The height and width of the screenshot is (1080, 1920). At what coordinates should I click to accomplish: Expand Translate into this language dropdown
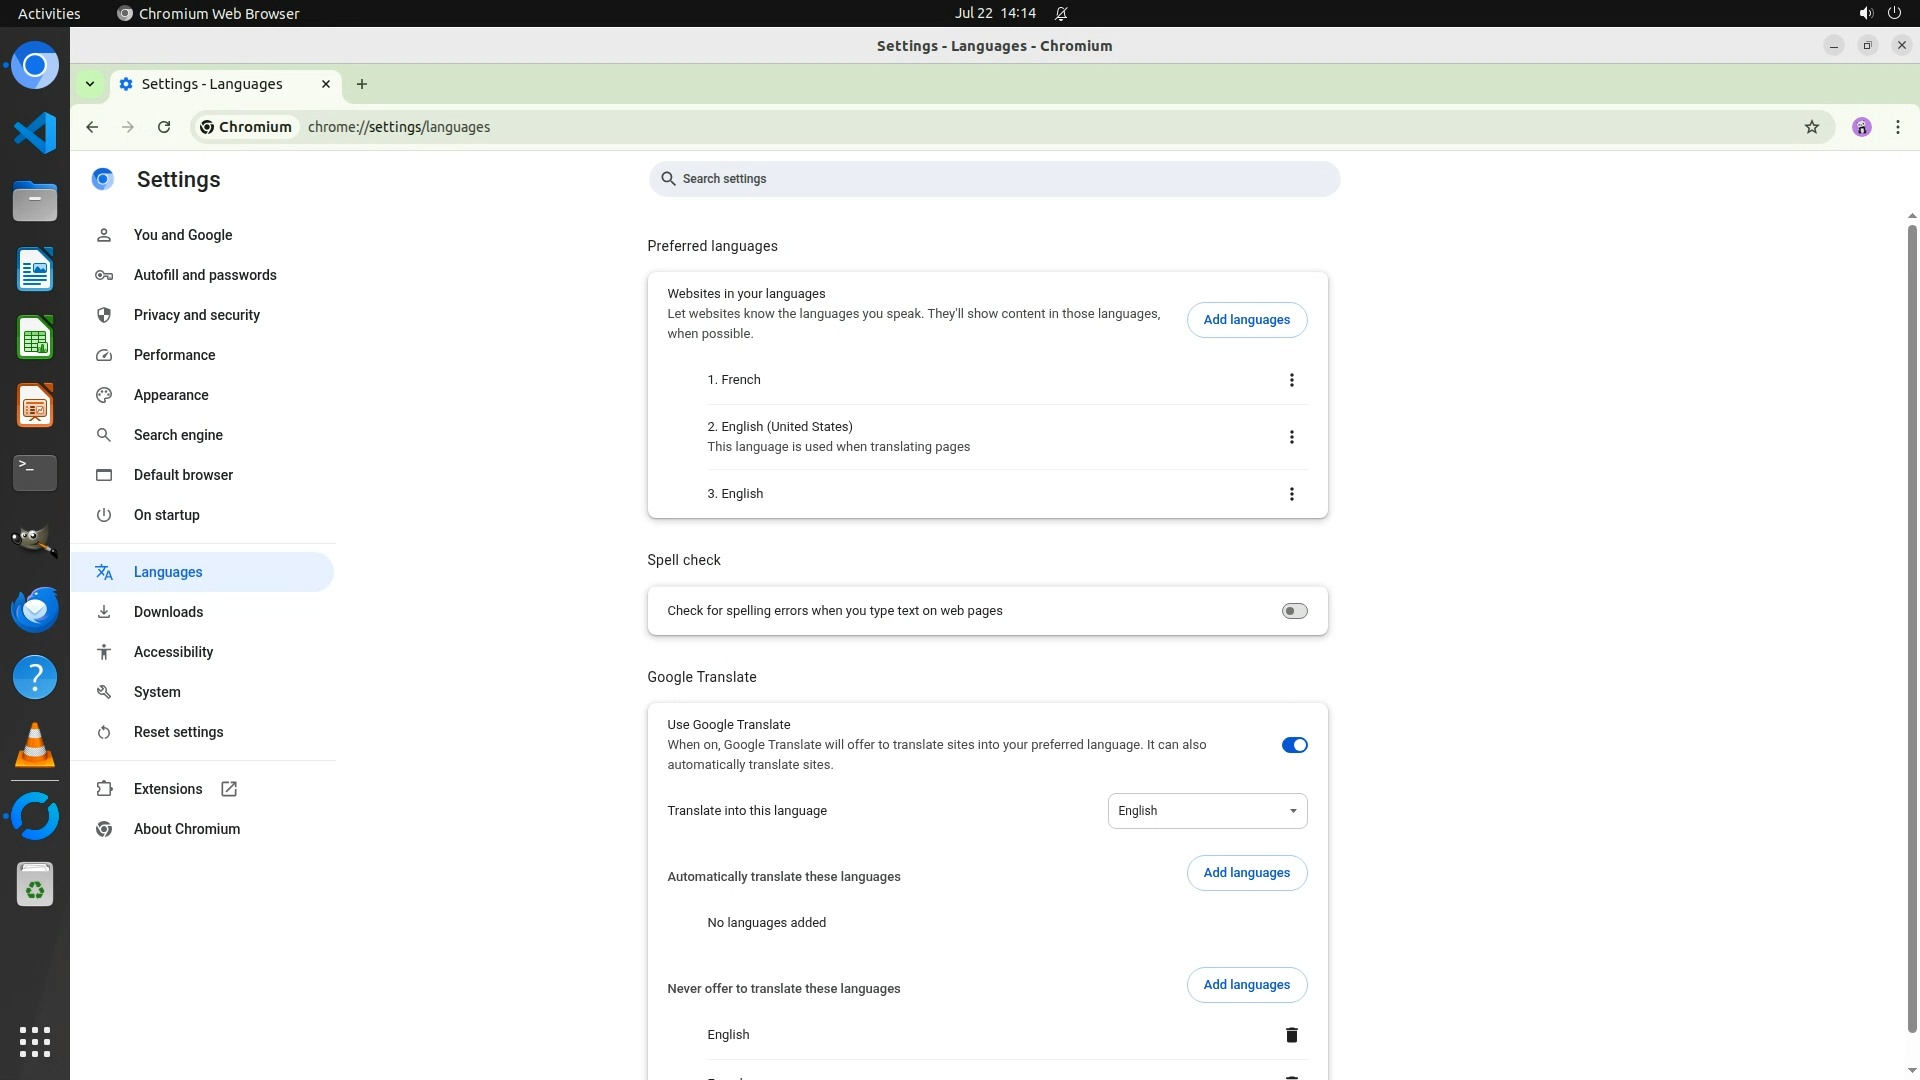[x=1207, y=811]
